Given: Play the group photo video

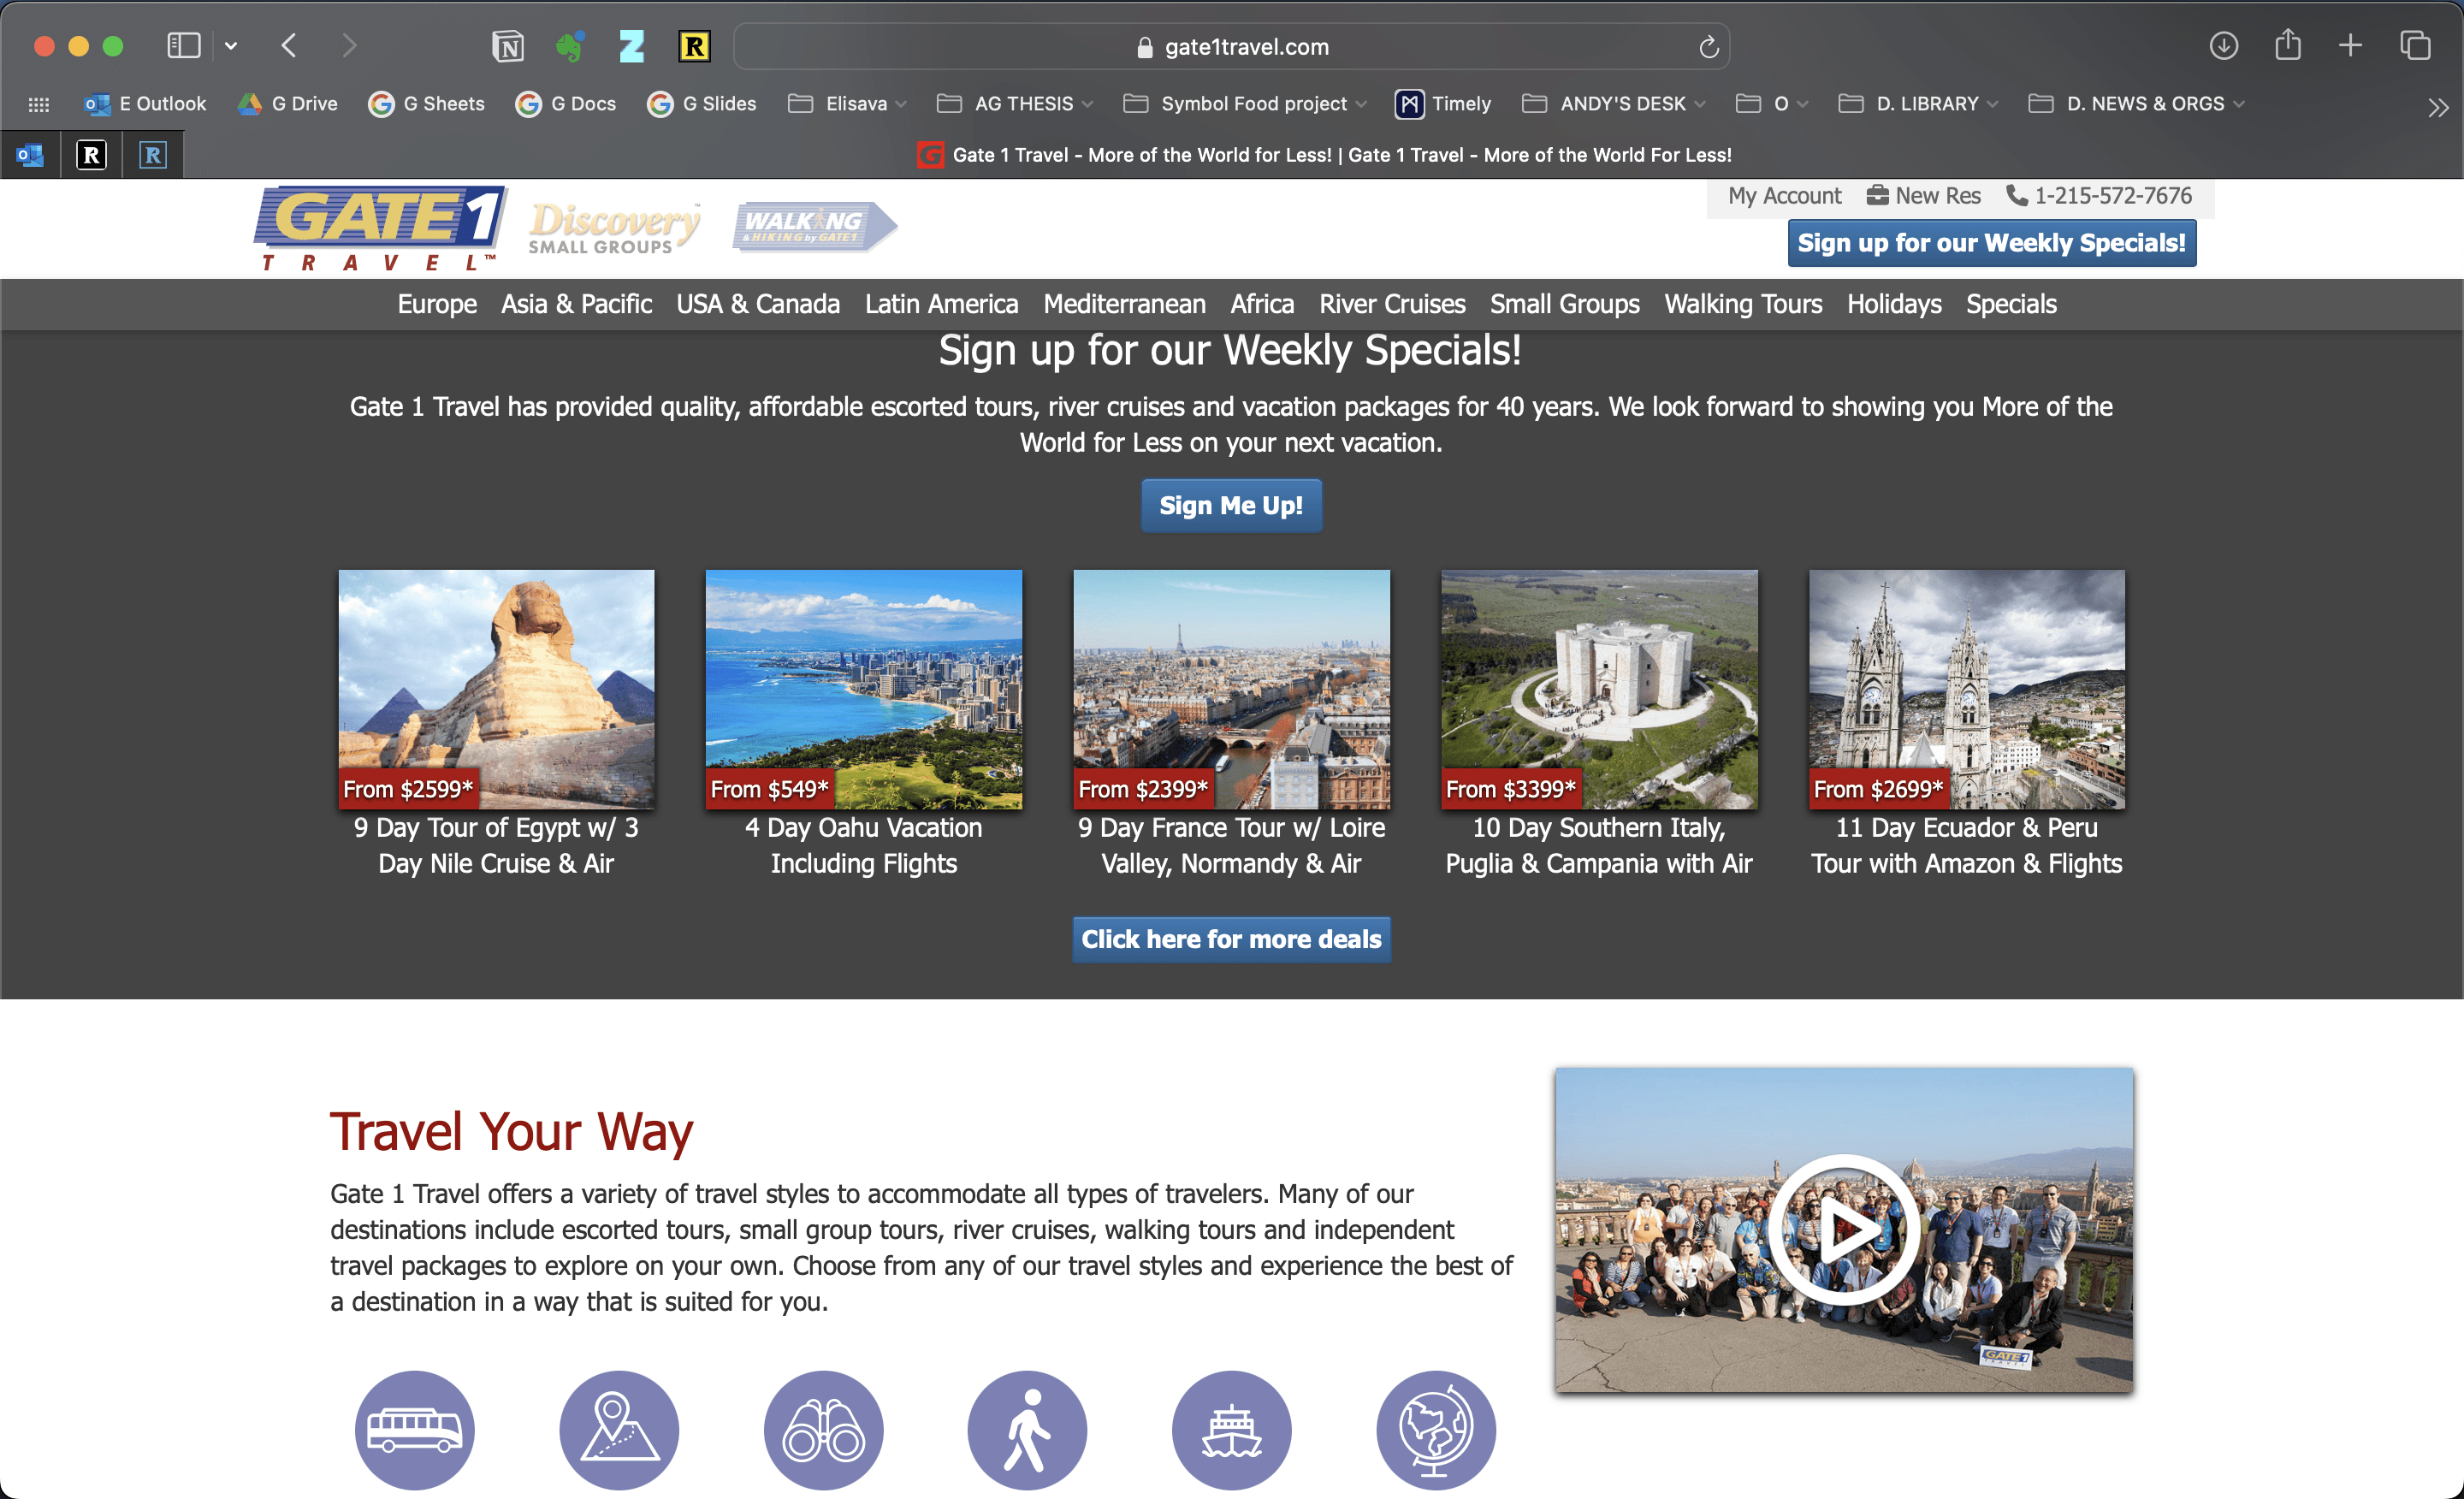Looking at the screenshot, I should [1843, 1230].
